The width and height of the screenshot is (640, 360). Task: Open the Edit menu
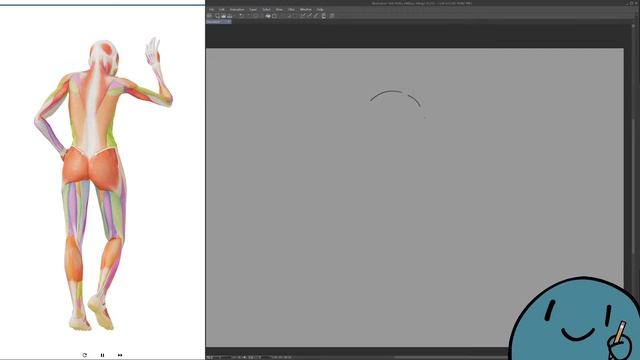pos(222,9)
